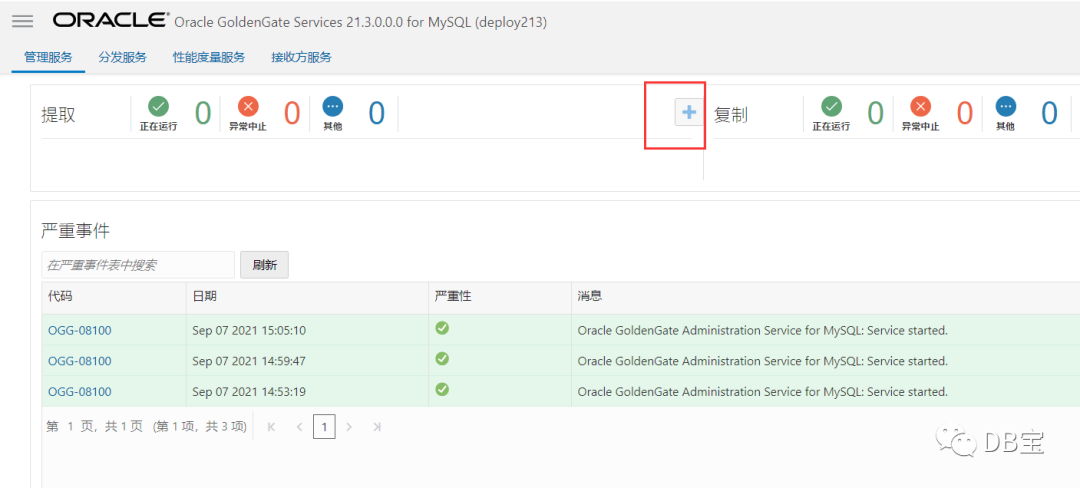The image size is (1080, 488).
Task: Click Extract running count 0
Action: 202,113
